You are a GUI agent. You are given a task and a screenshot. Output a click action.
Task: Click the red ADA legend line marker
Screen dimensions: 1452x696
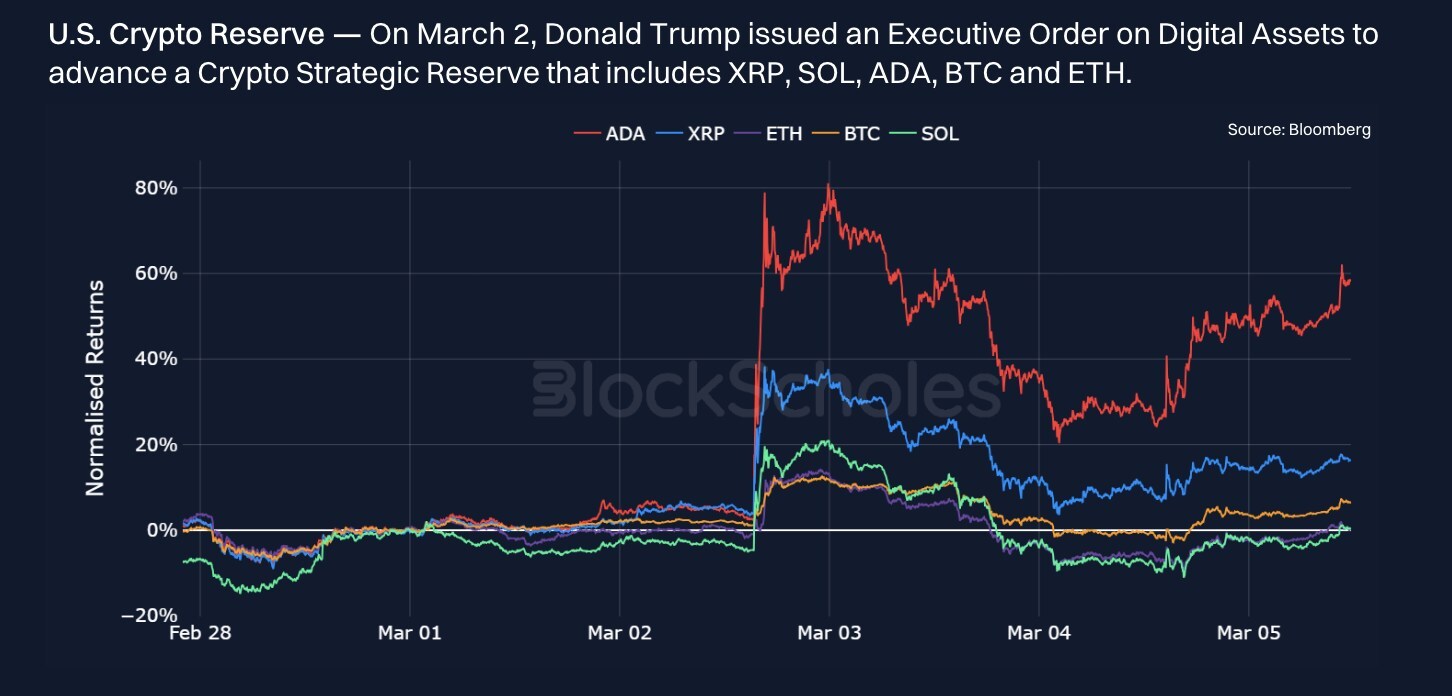point(586,134)
